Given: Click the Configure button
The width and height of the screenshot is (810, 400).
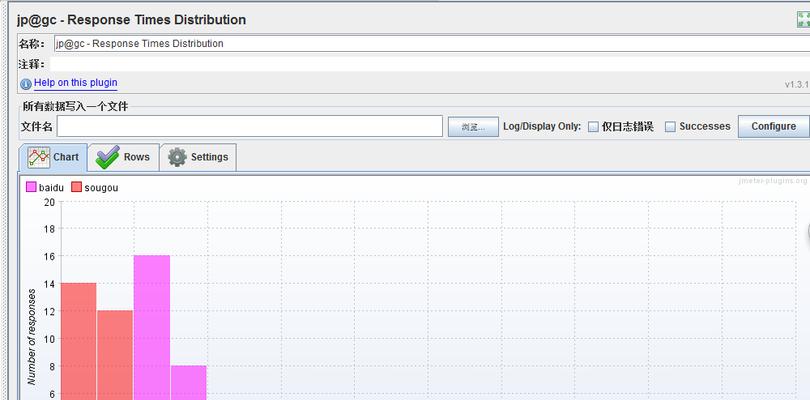Looking at the screenshot, I should coord(773,126).
